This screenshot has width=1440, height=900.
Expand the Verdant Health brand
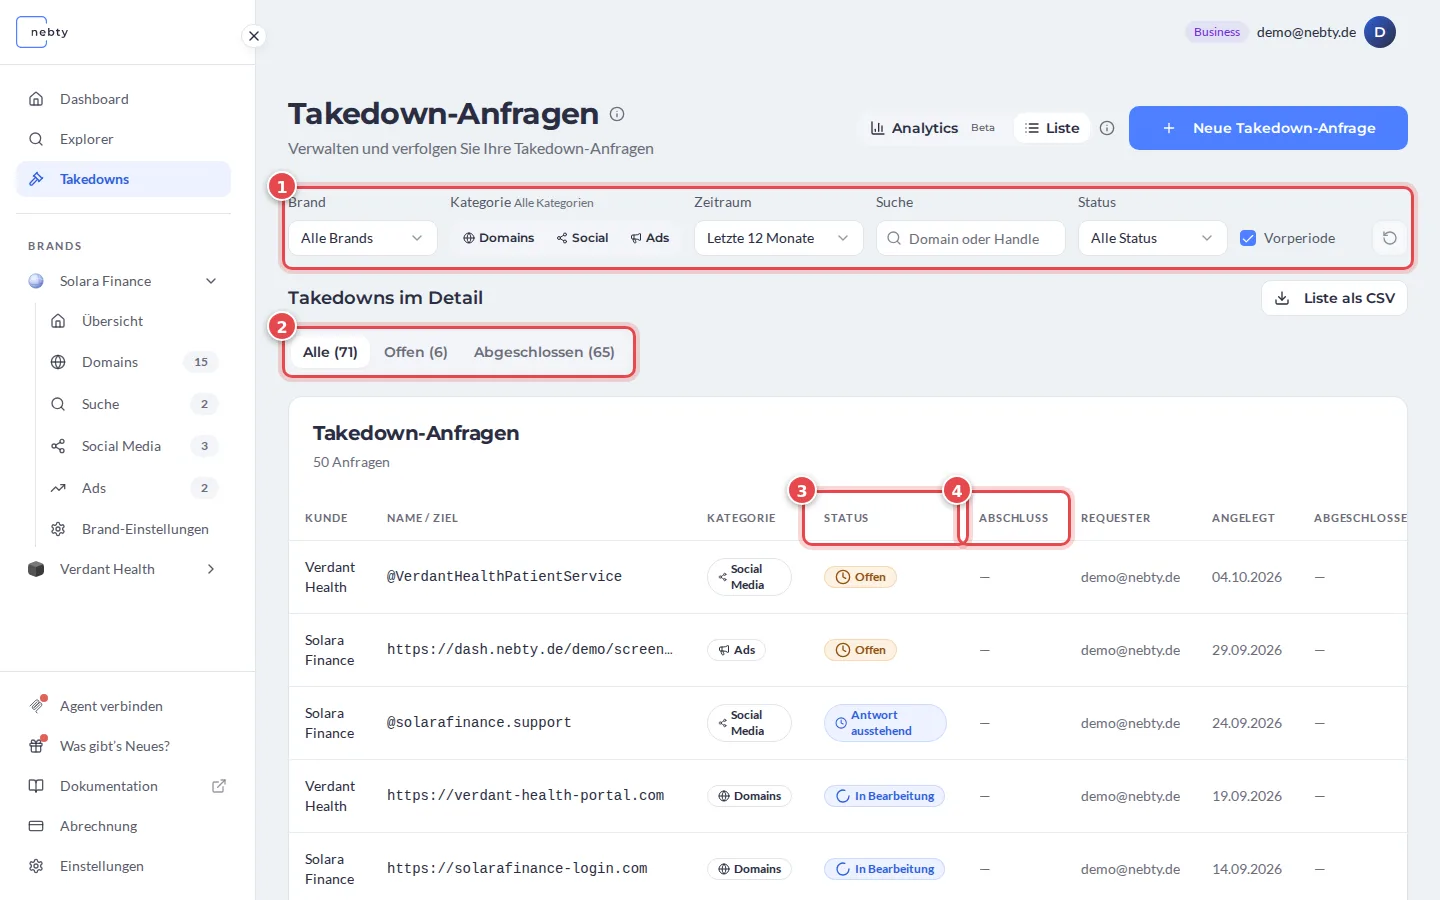211,569
